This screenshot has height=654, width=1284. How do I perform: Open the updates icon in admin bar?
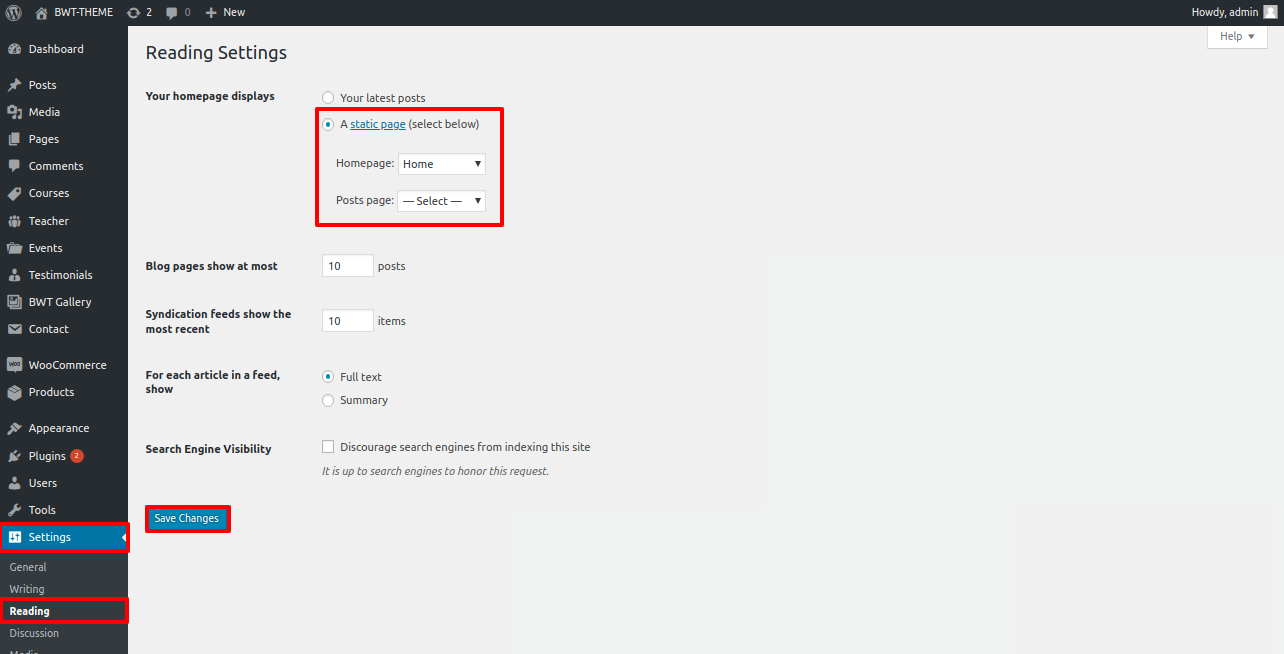tap(134, 12)
